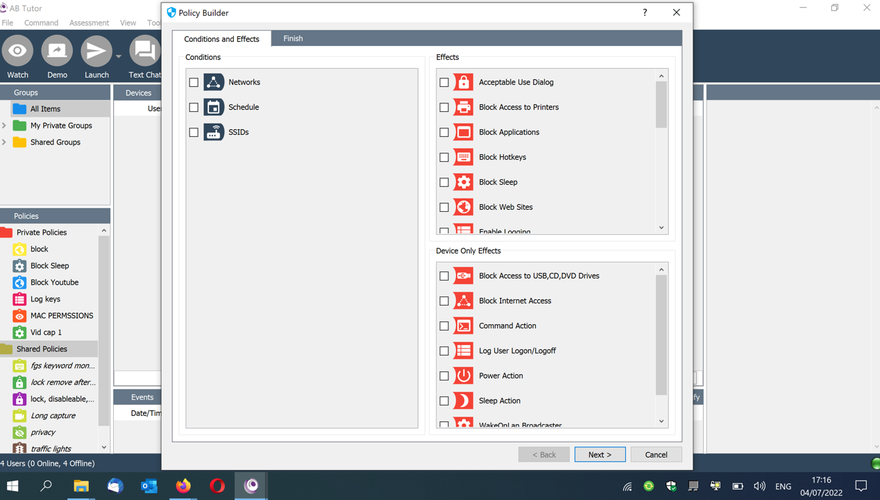Select the MAC PERMSSIONS policy

tap(61, 316)
